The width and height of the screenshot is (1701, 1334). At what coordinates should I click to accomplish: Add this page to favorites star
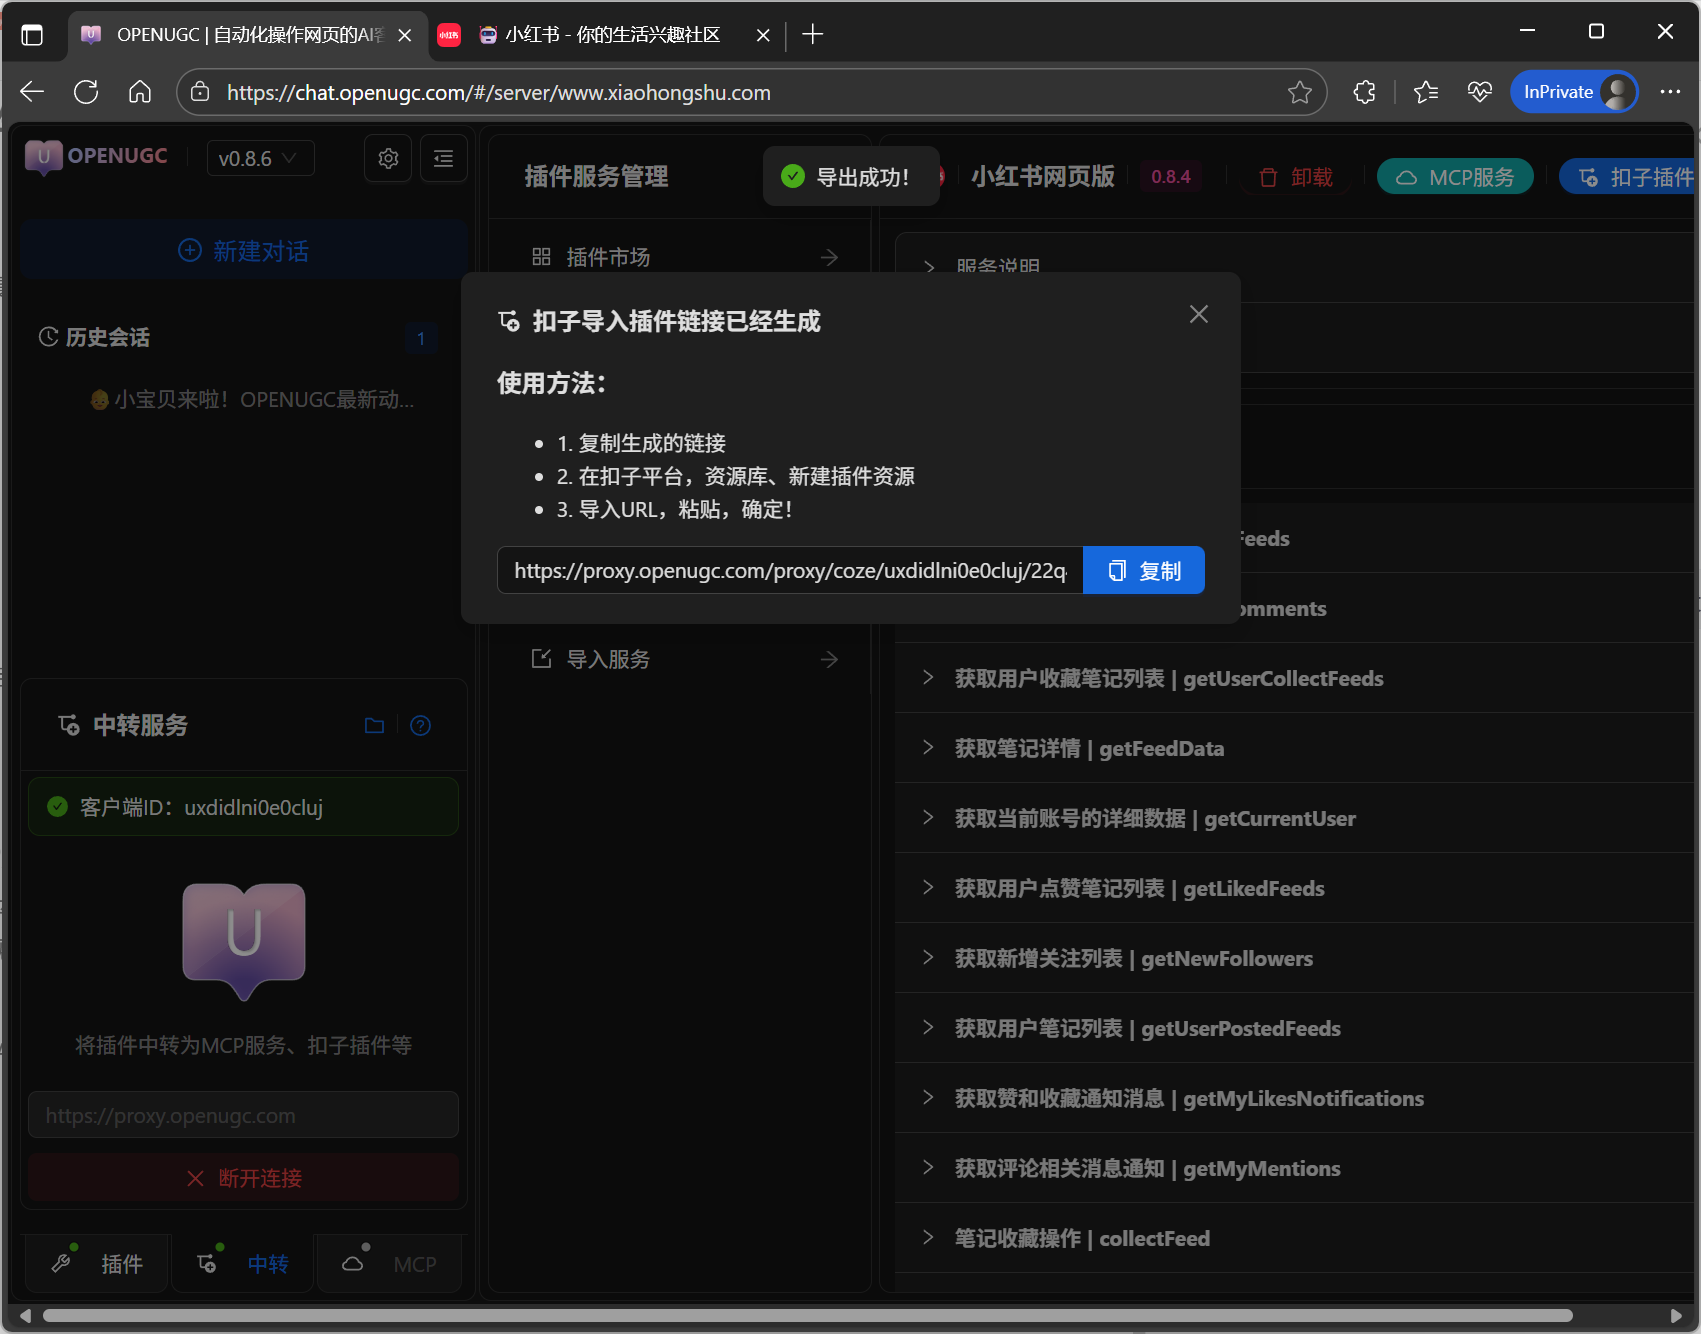tap(1299, 92)
